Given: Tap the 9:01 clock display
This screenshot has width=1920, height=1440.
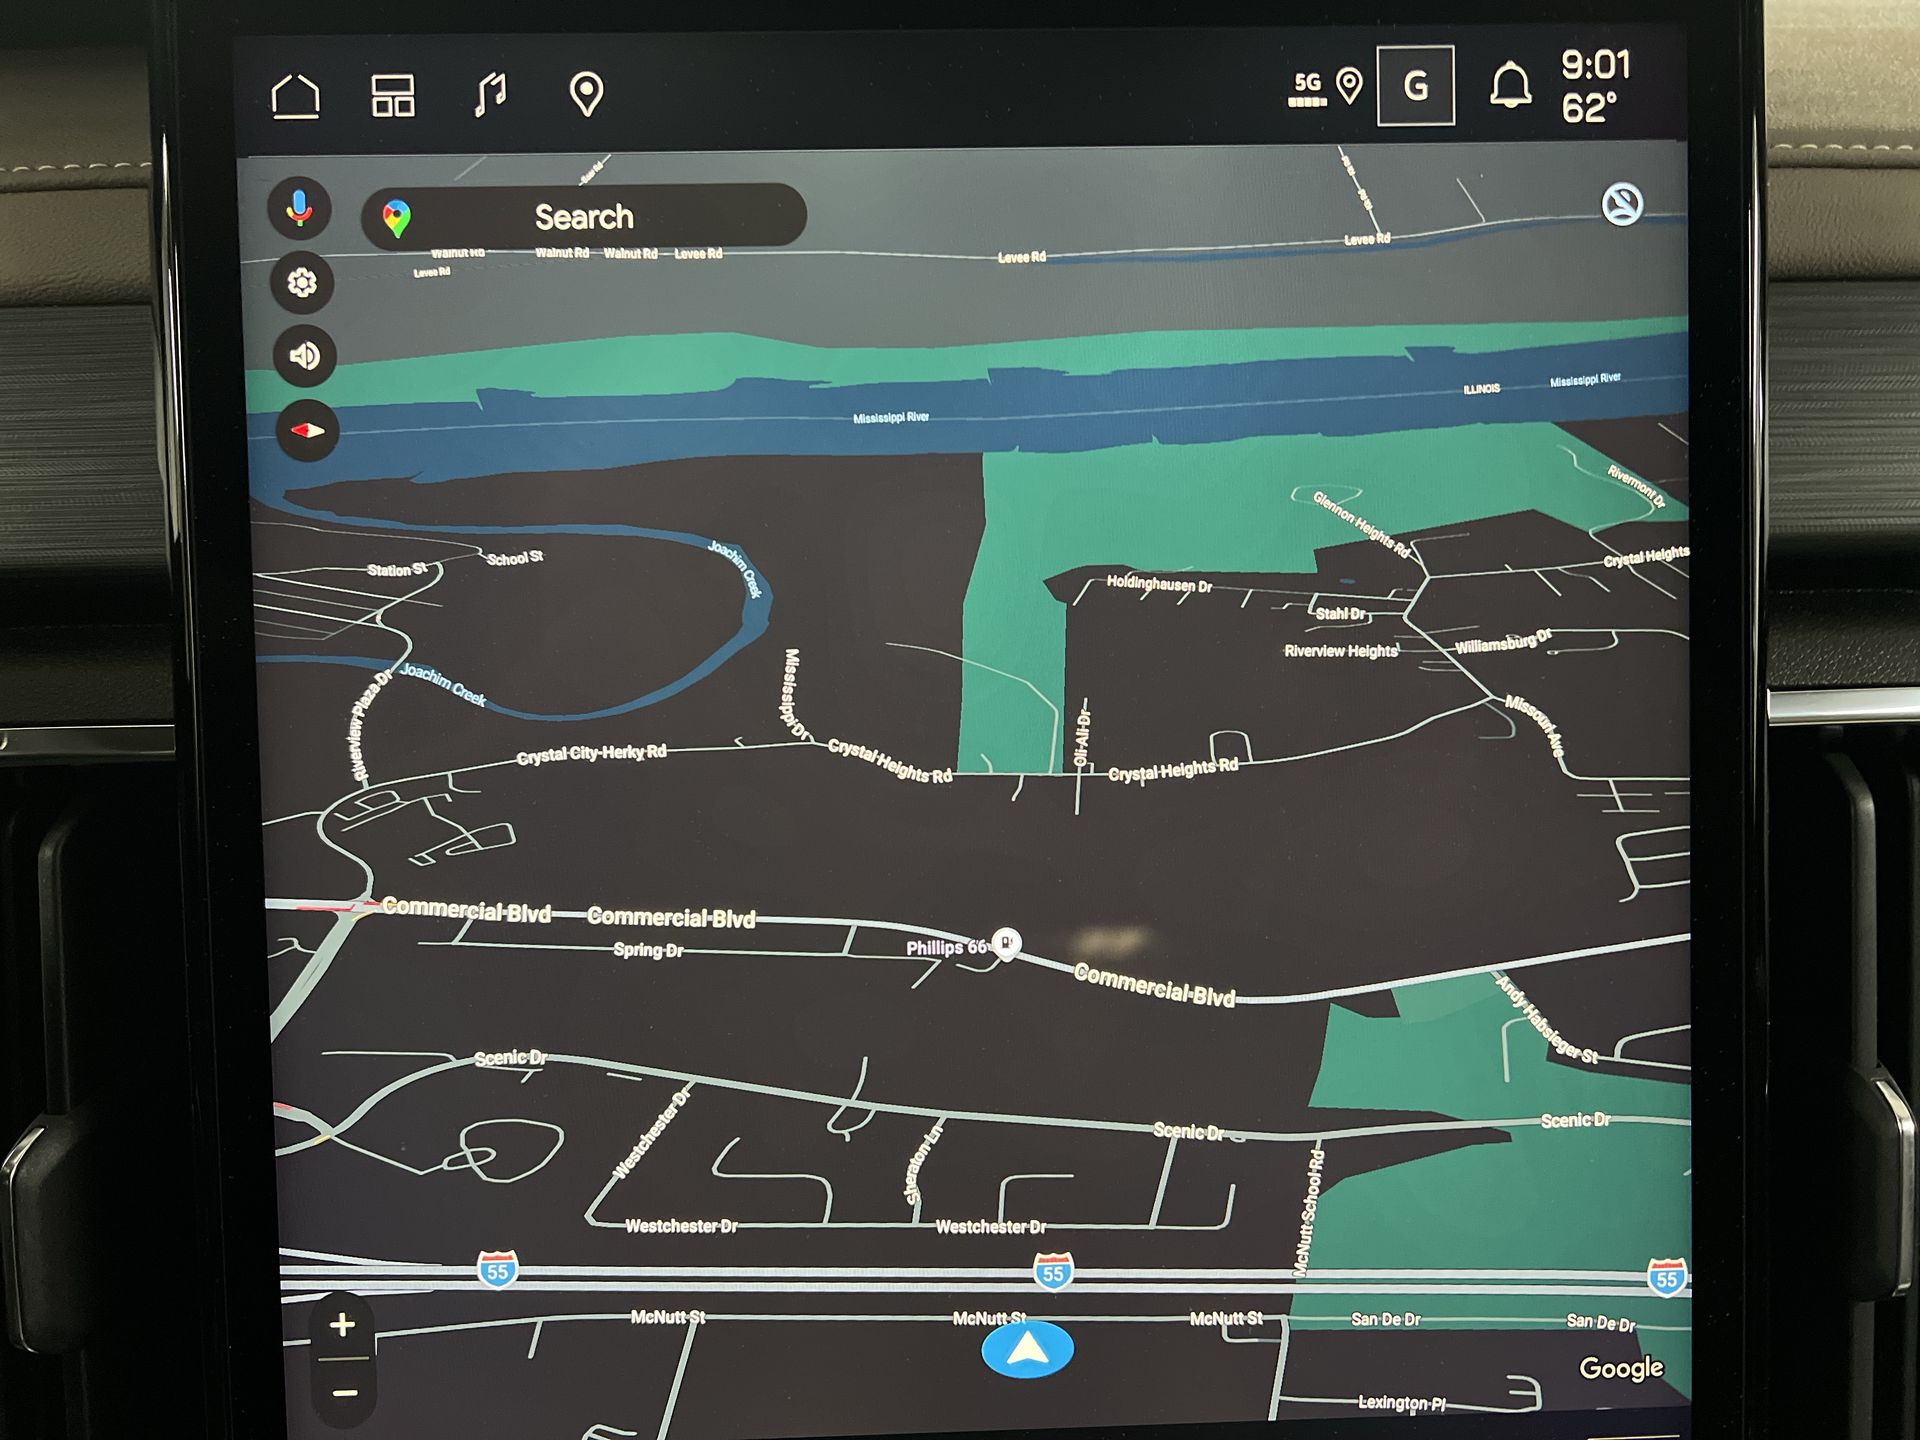Looking at the screenshot, I should pos(1596,65).
